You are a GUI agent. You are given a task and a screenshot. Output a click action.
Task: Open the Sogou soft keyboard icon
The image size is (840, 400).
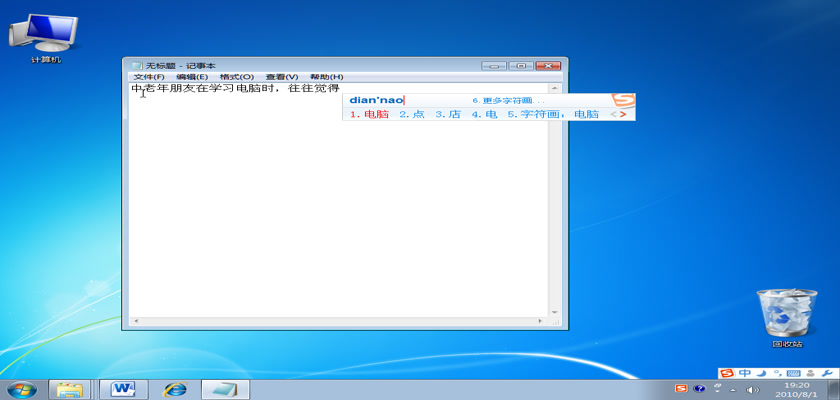click(794, 373)
